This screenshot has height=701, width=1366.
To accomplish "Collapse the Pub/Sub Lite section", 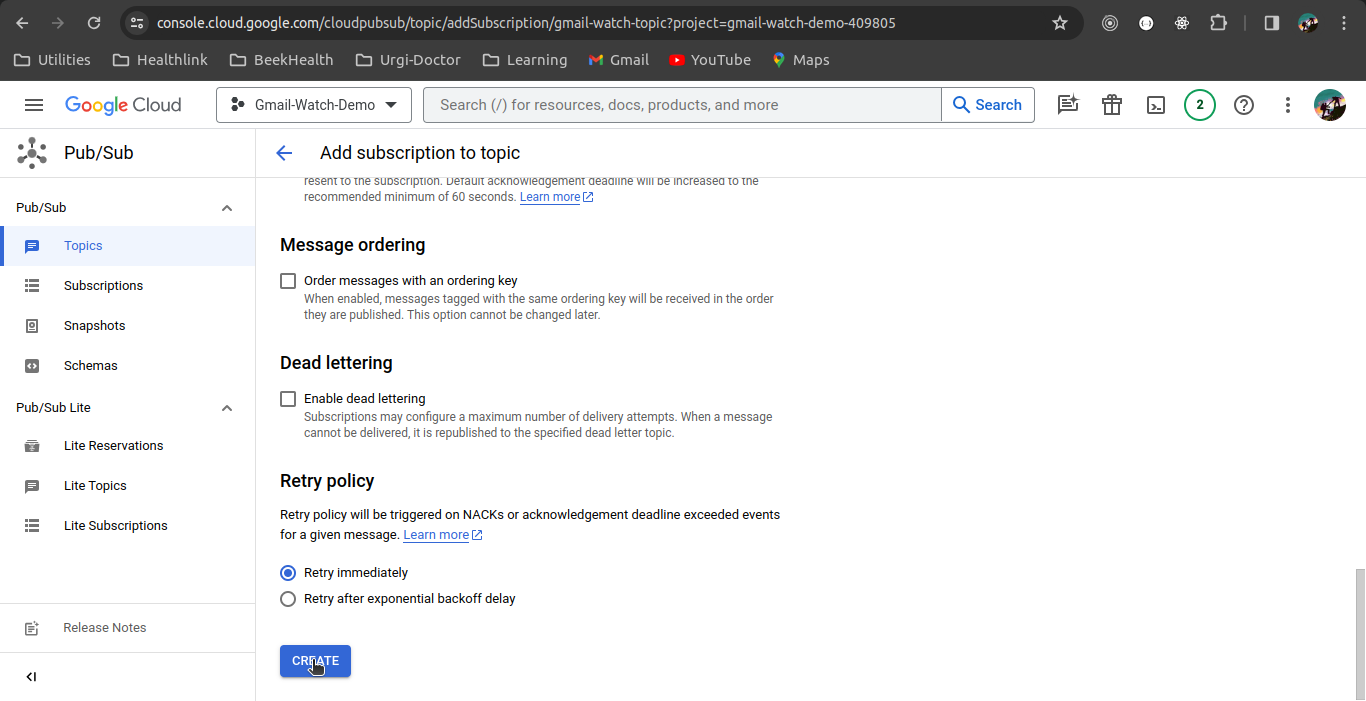I will [227, 407].
